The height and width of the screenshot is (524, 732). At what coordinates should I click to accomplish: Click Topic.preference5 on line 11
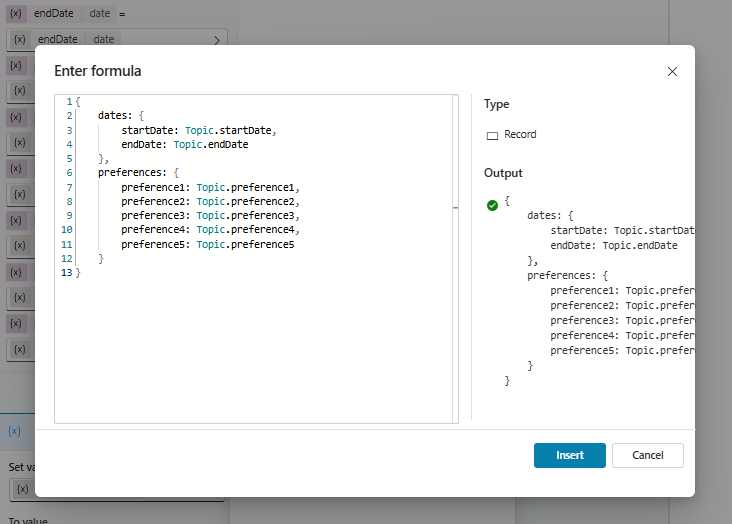click(244, 245)
